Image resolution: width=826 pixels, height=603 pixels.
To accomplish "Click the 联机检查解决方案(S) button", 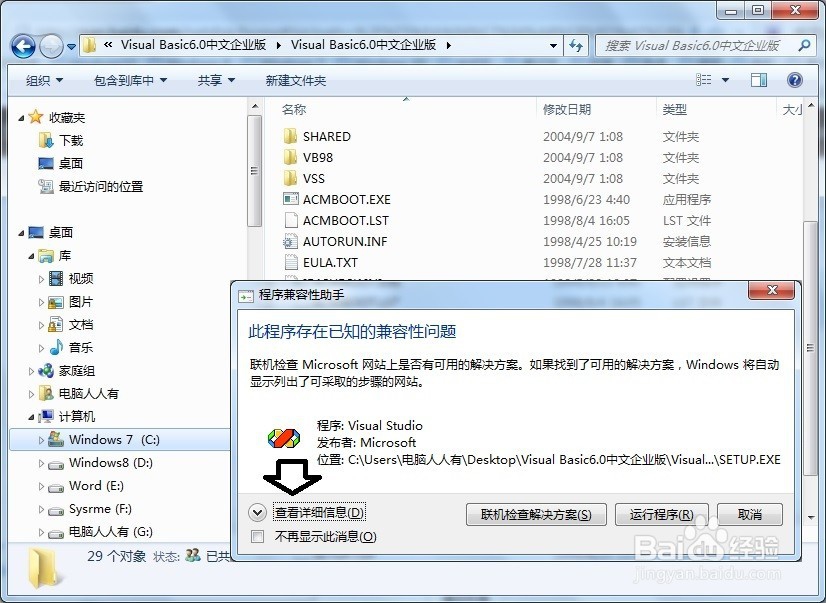I will tap(536, 515).
